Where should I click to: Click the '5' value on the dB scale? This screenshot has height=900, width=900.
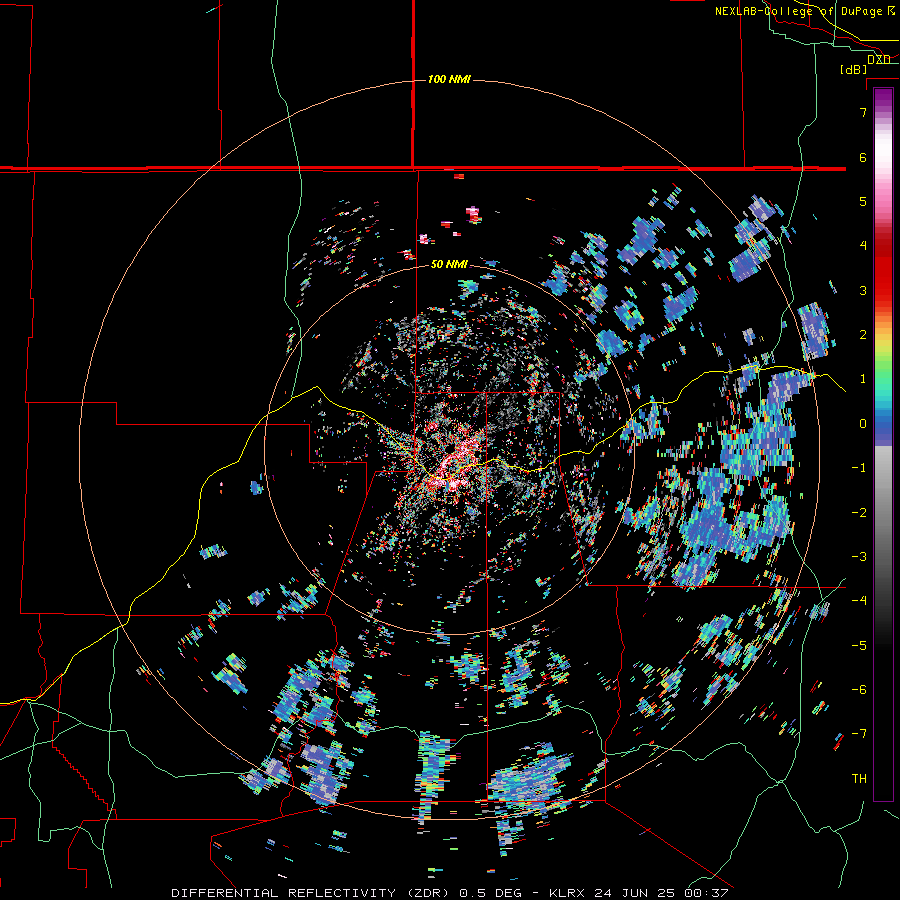point(863,201)
